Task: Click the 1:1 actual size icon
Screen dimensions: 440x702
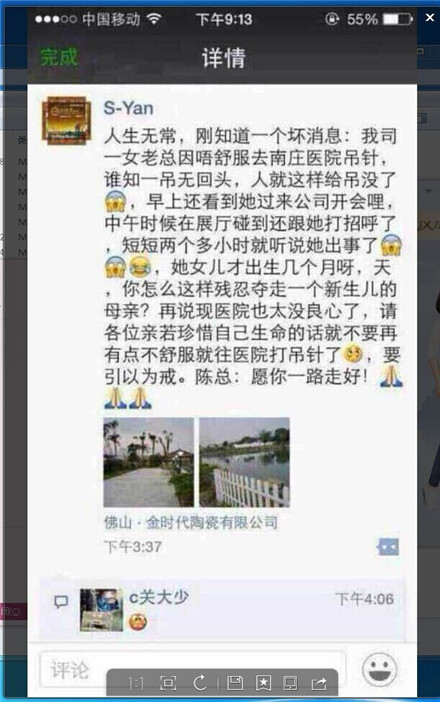Action: tap(136, 683)
